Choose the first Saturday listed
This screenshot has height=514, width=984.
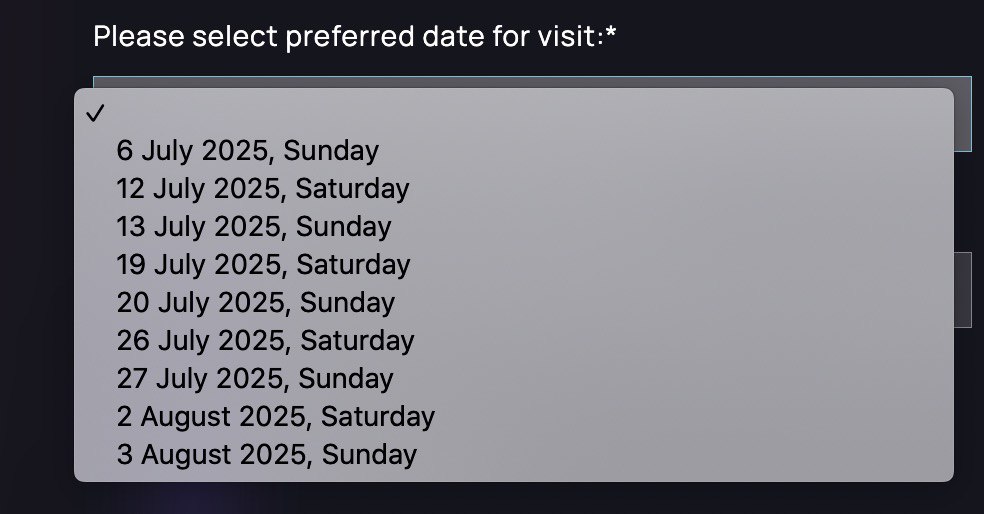pos(262,189)
